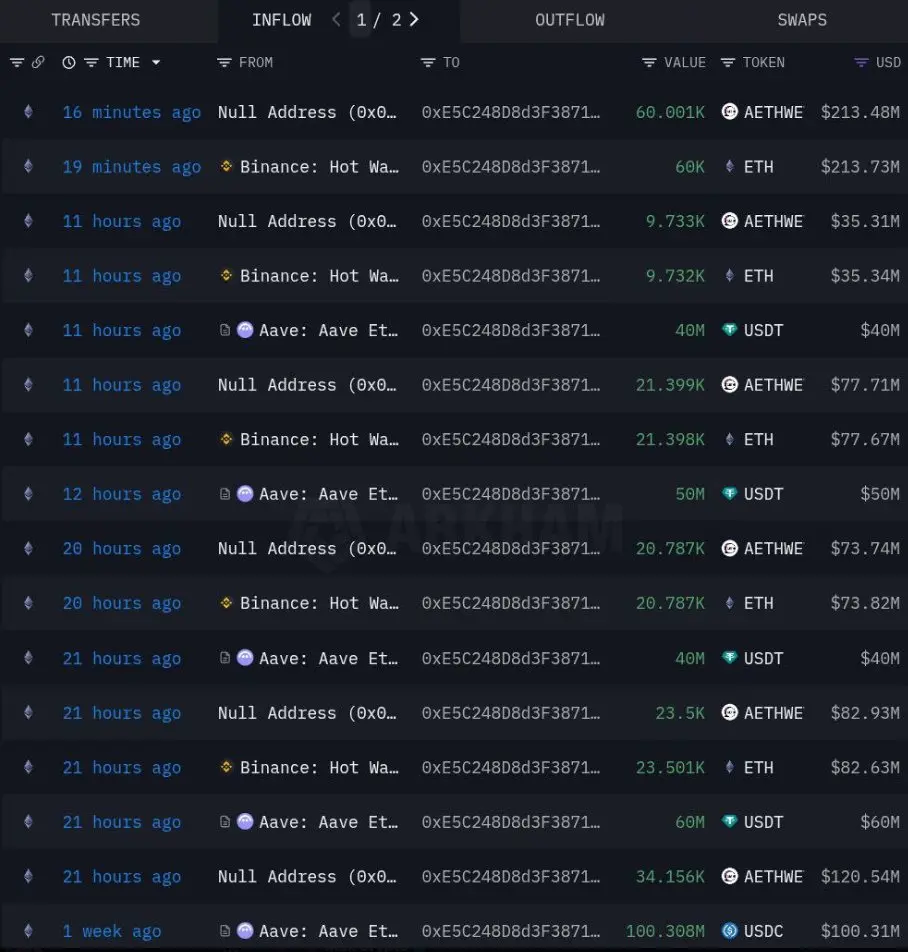The height and width of the screenshot is (952, 908).
Task: Click ETH token icon in 23.501K row
Action: [x=730, y=767]
